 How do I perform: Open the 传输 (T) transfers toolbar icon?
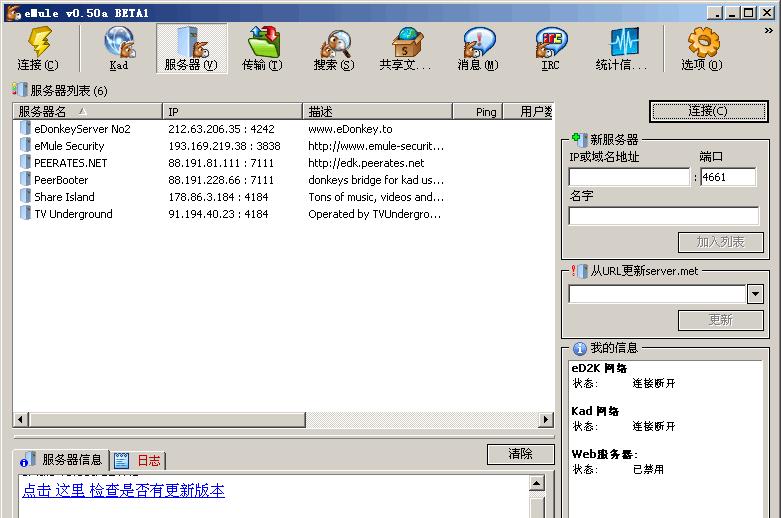(x=263, y=41)
